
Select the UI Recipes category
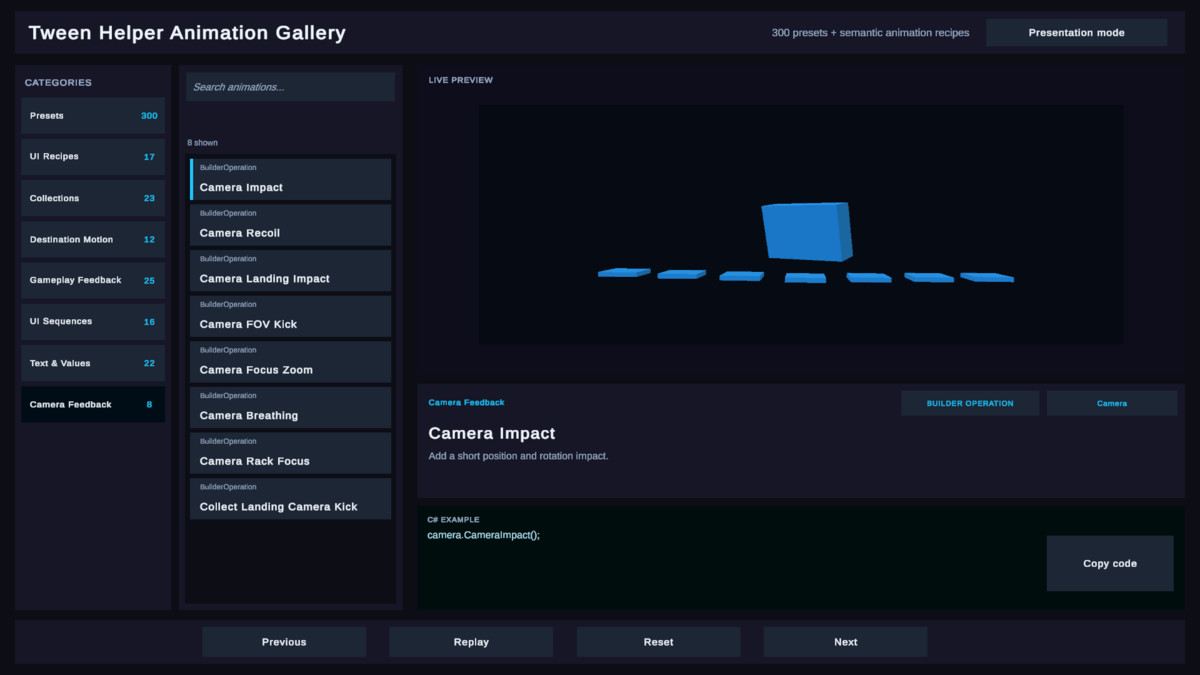pos(93,157)
